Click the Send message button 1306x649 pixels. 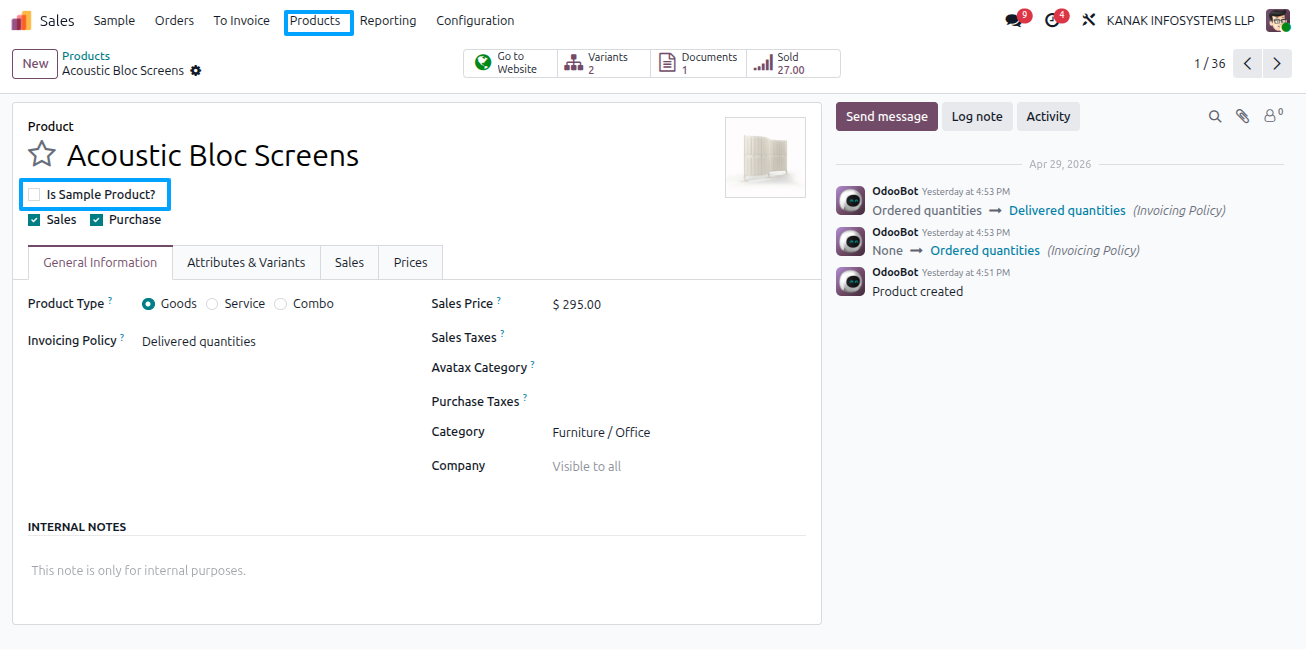pos(887,117)
